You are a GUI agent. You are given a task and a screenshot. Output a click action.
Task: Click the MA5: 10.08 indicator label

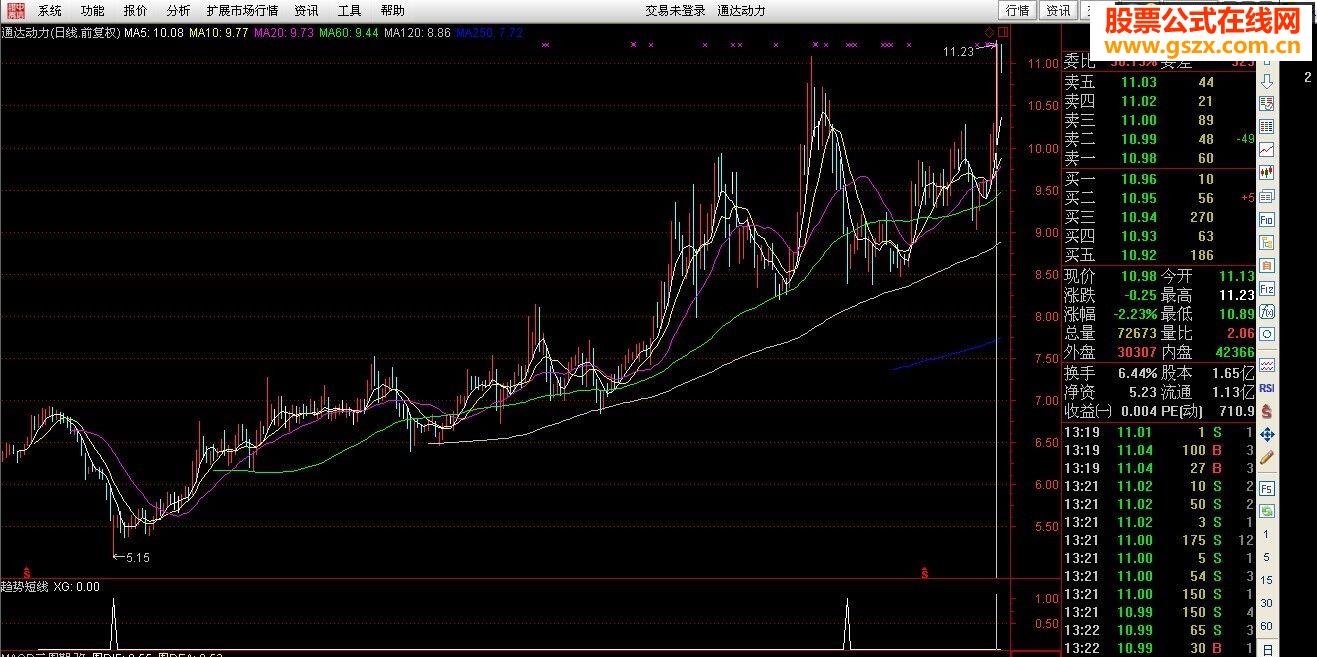coord(154,33)
